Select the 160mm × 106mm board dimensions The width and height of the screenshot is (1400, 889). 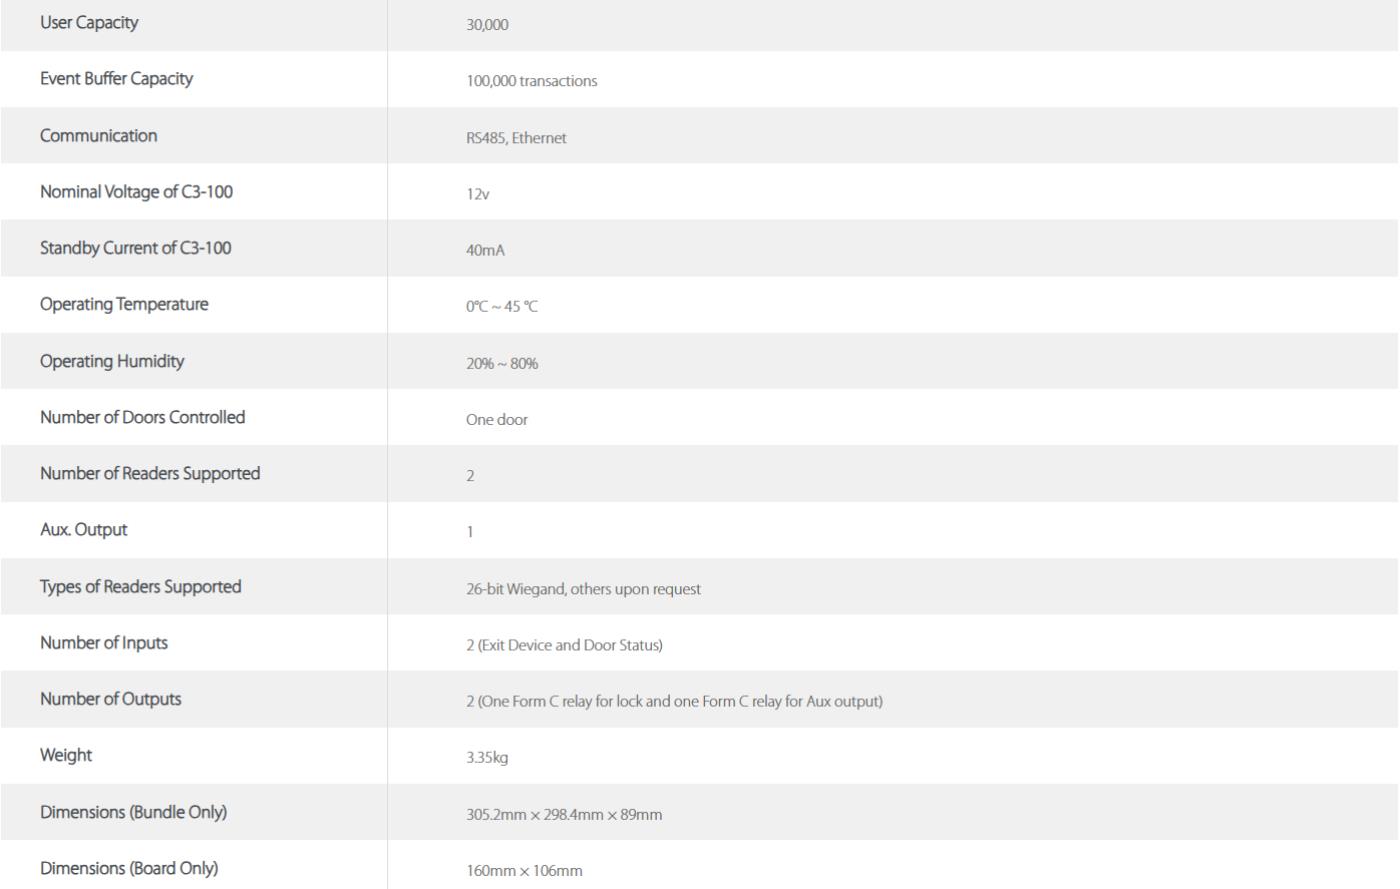coord(524,870)
